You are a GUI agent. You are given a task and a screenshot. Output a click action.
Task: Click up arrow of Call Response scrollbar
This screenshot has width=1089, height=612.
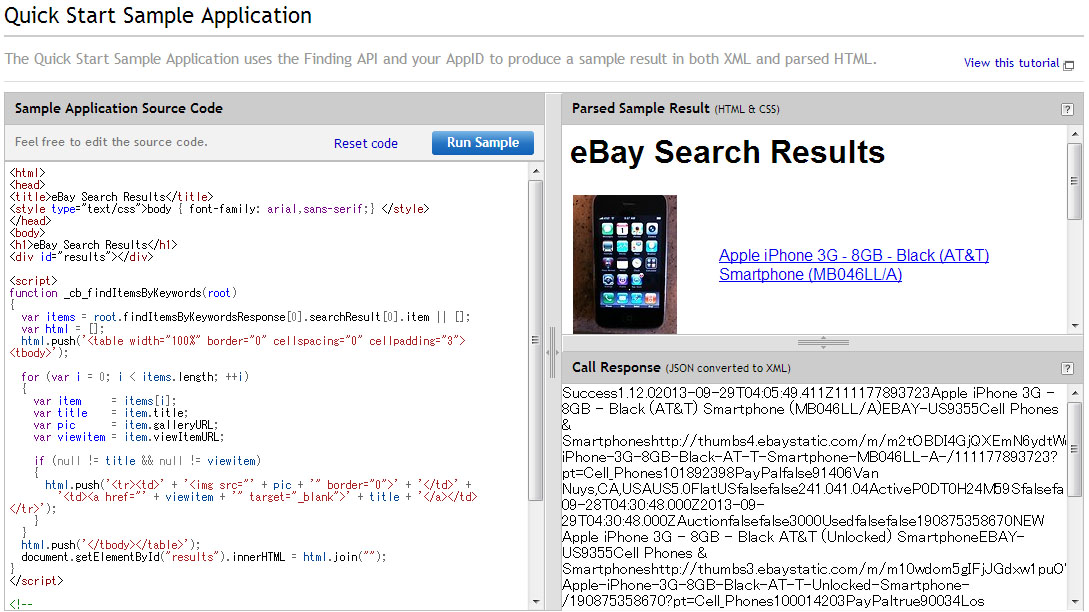(1074, 393)
